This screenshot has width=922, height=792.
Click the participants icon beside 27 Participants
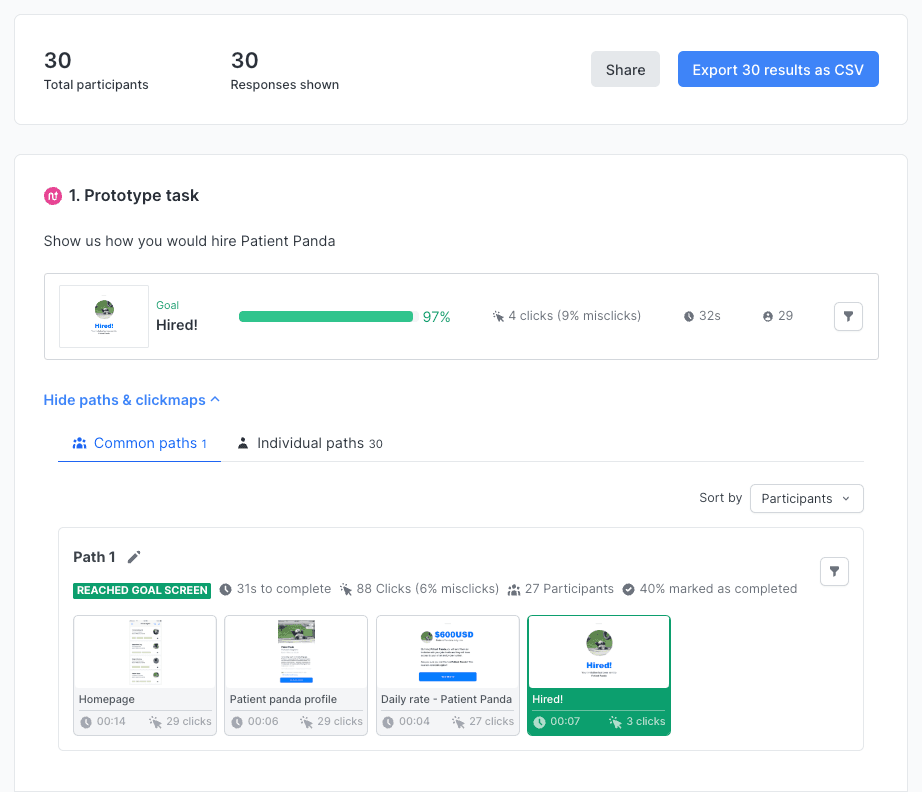[516, 588]
